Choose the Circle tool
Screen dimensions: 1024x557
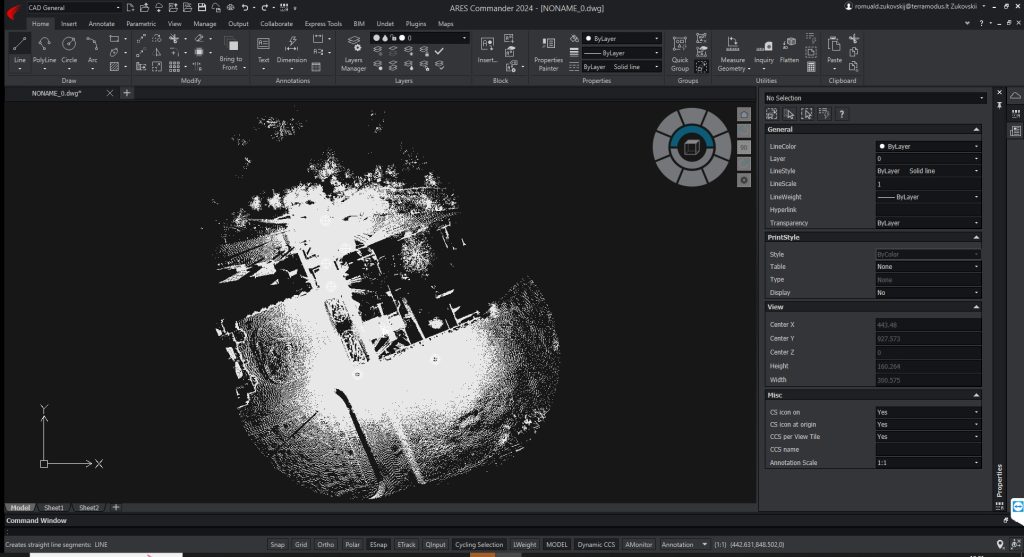point(69,48)
